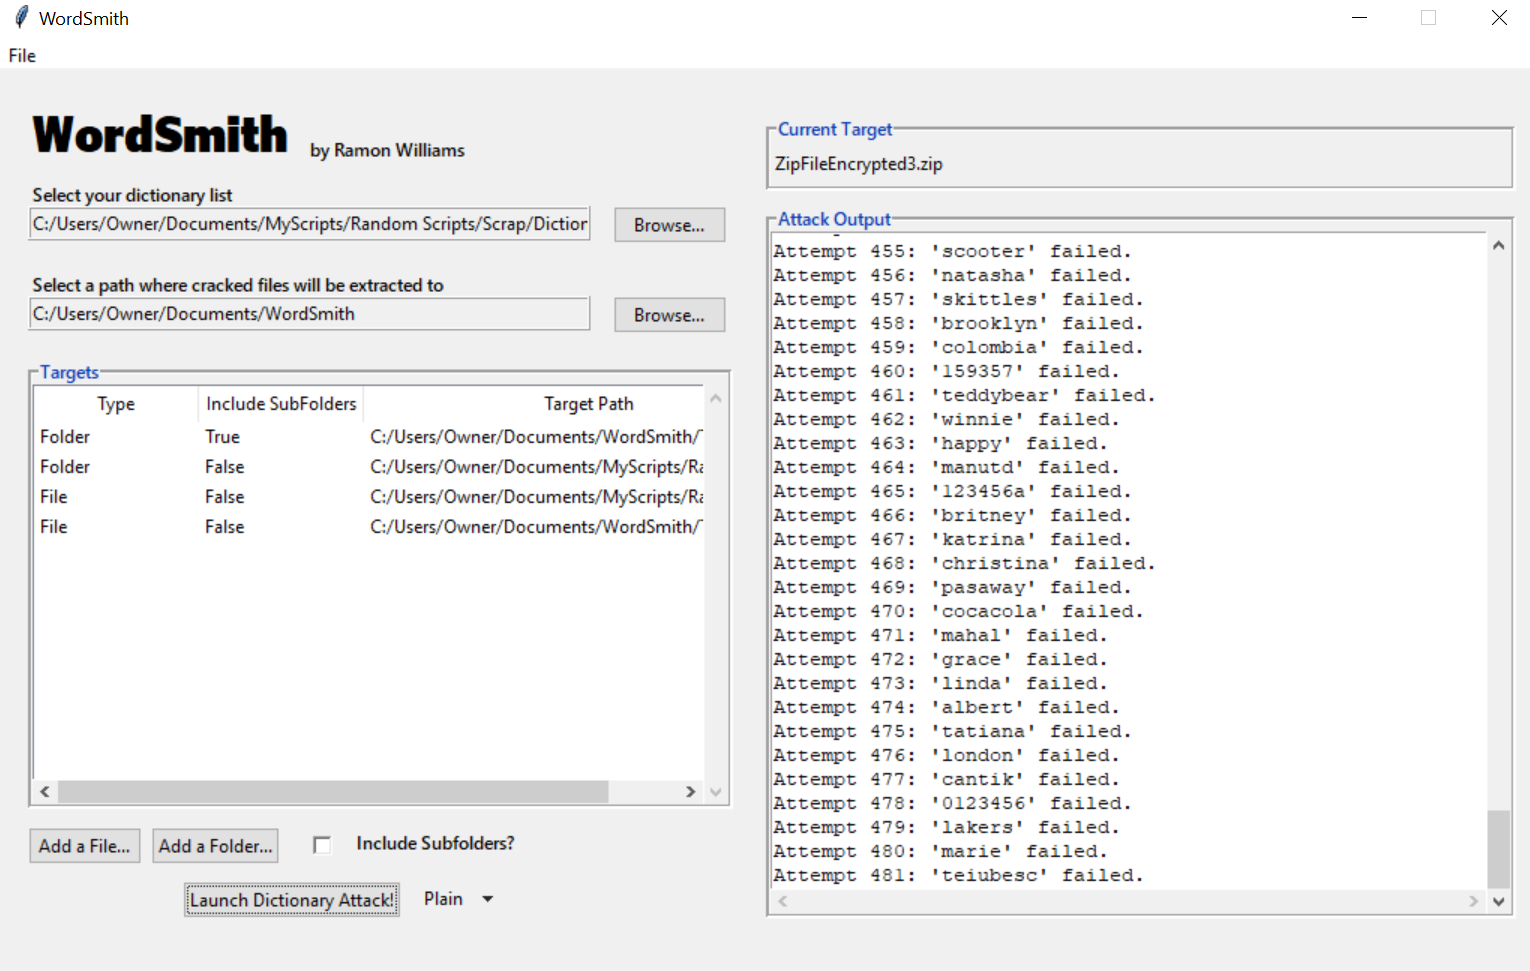Click the Attempt 462 'winnie' line

(x=946, y=419)
